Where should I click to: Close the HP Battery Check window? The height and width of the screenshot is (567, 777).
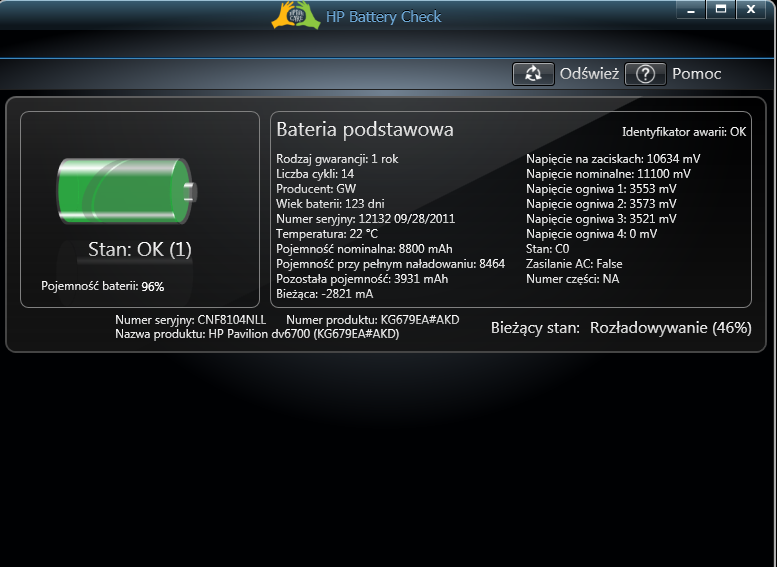click(x=751, y=9)
